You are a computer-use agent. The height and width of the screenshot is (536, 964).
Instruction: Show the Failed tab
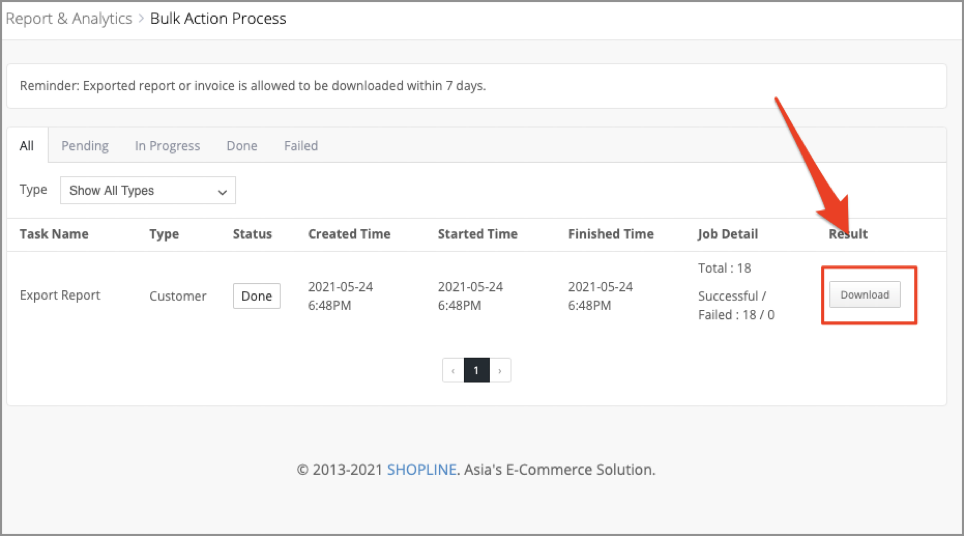(x=301, y=146)
